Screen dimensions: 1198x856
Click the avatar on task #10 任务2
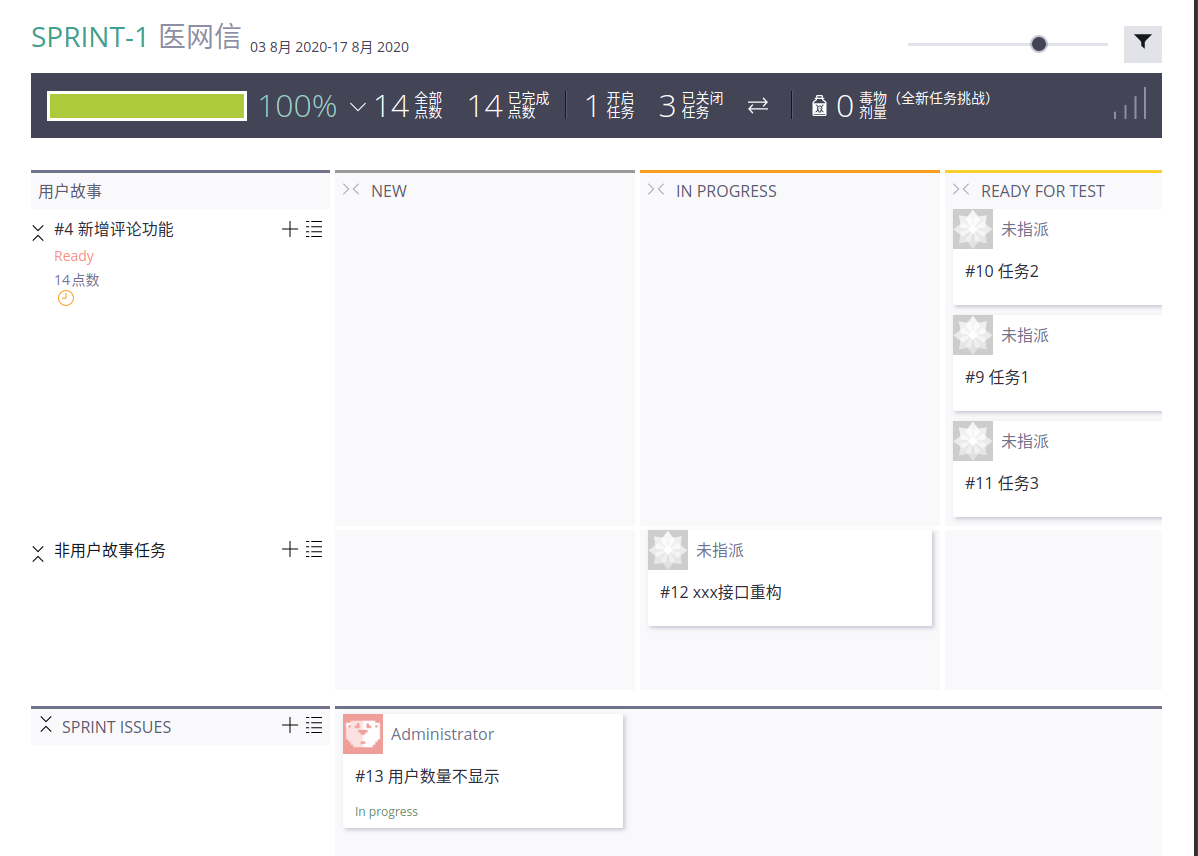(x=972, y=230)
